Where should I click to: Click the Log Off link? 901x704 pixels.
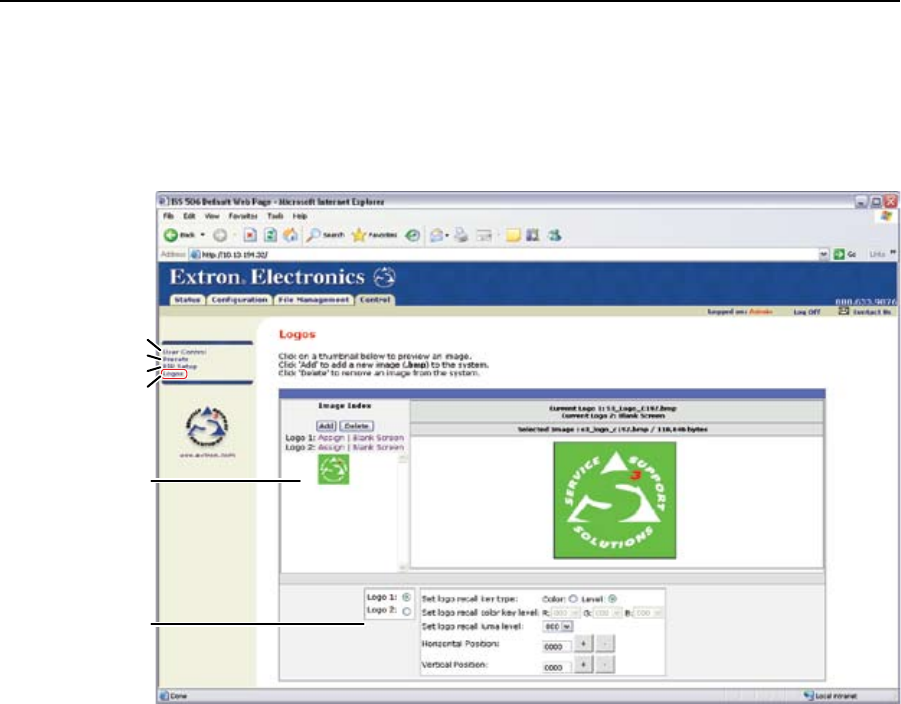[807, 311]
